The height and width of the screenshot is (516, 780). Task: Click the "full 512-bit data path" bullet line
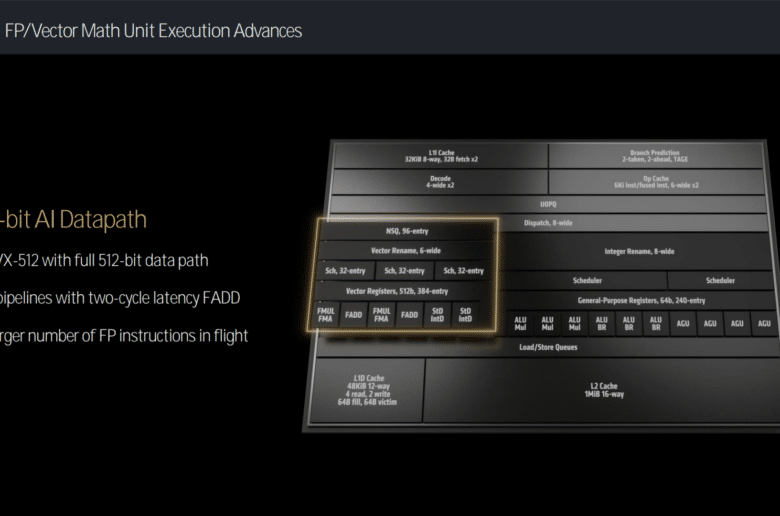pos(104,260)
